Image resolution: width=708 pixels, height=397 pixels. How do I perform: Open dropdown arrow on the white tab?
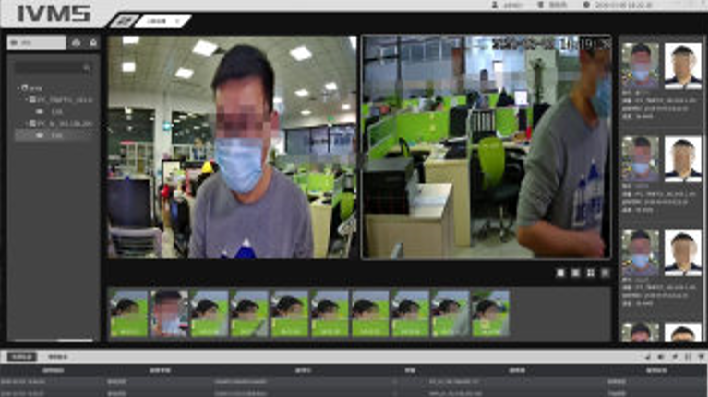coord(177,21)
